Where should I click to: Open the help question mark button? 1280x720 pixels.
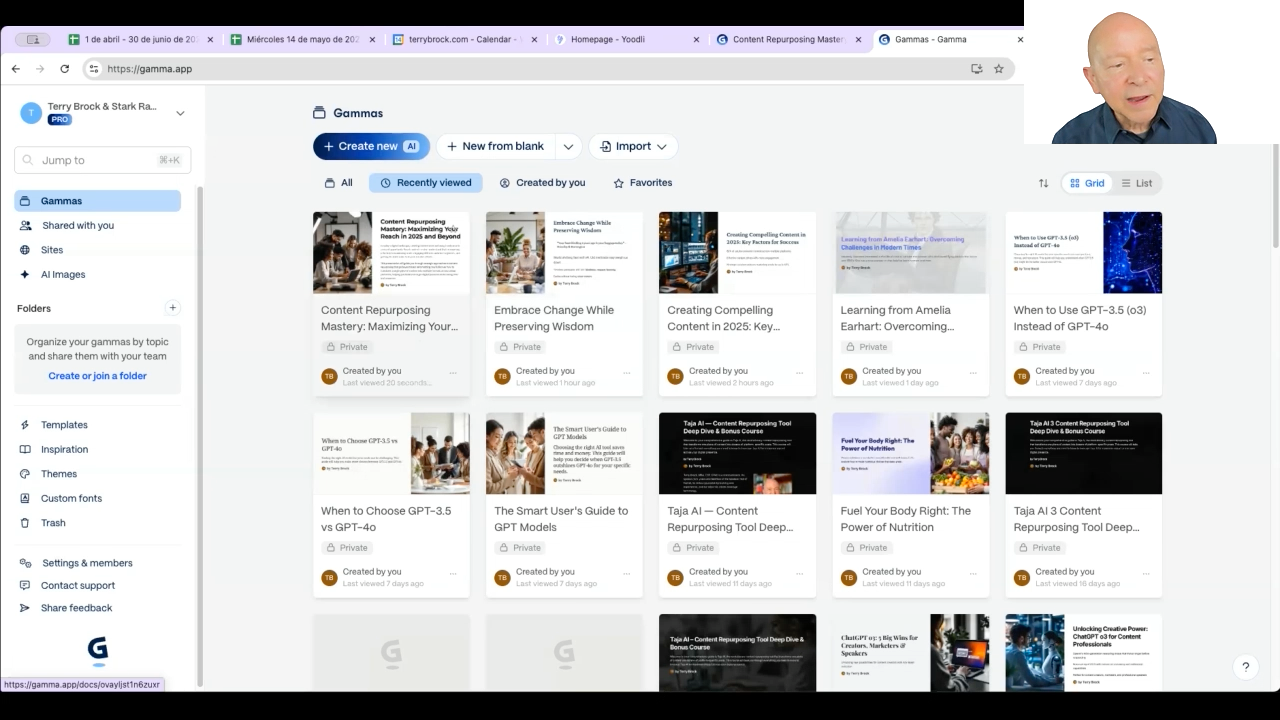pyautogui.click(x=1245, y=667)
